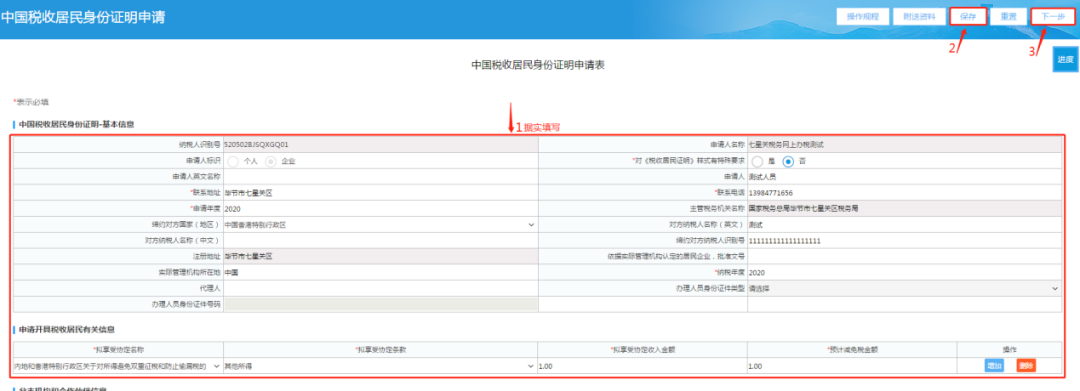Click the 操作规程 button
The height and width of the screenshot is (391, 1080).
point(862,17)
